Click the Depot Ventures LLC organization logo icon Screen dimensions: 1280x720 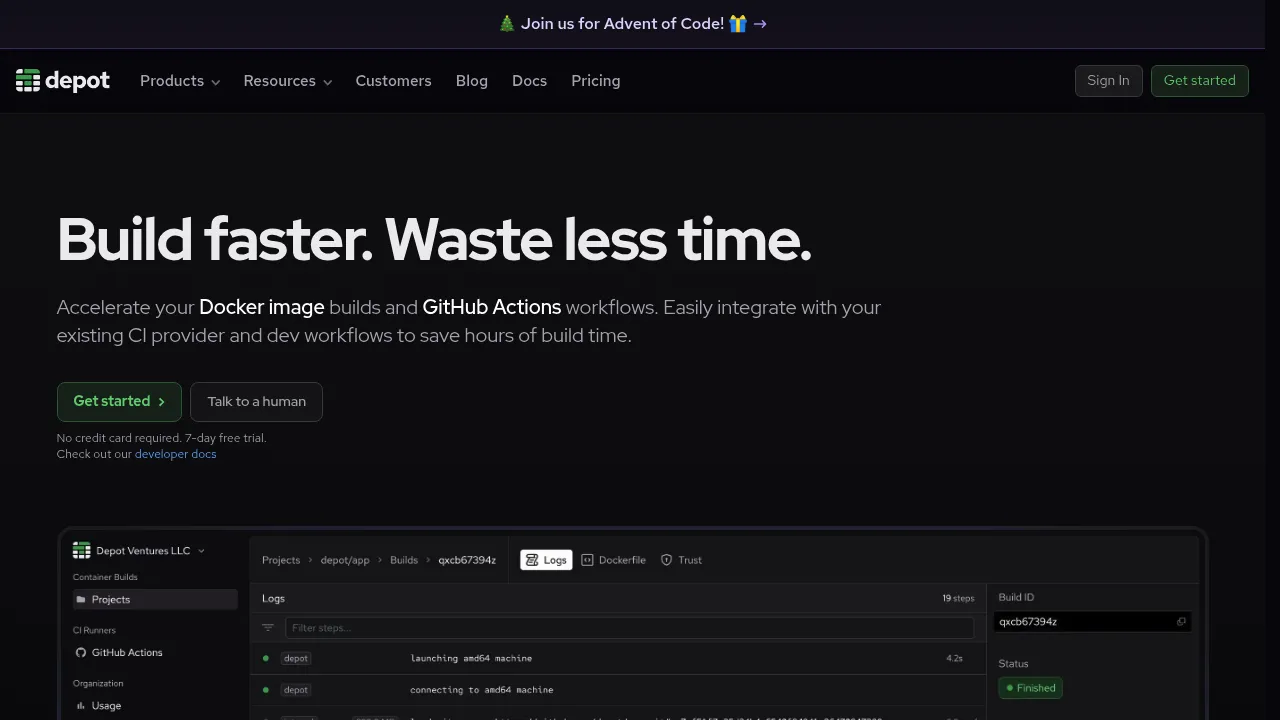pos(82,550)
